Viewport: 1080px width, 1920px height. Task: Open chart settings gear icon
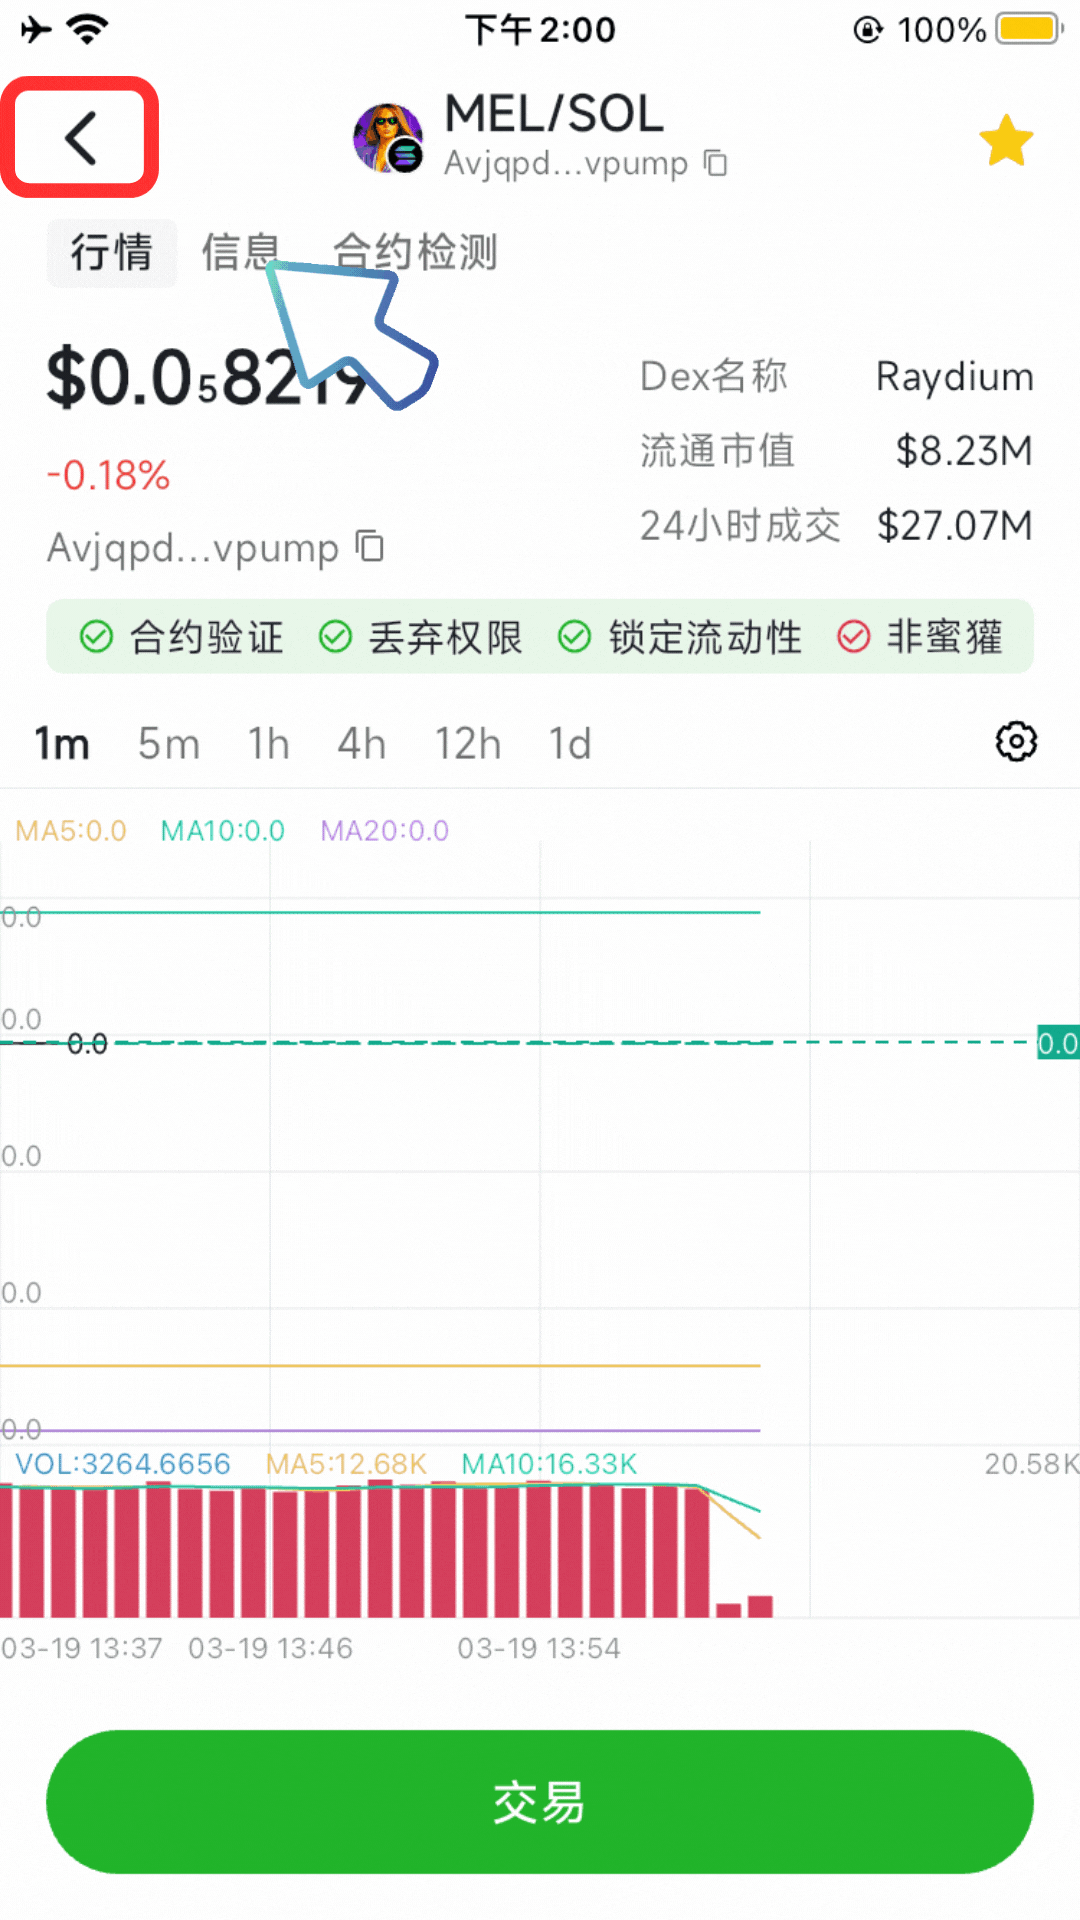pos(1016,742)
